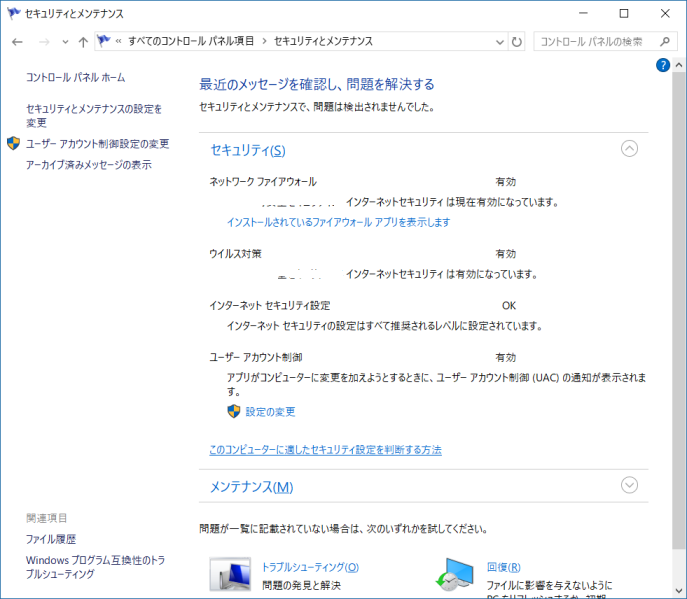687x599 pixels.
Task: Click the 回復 monitor with clock icon
Action: (454, 574)
